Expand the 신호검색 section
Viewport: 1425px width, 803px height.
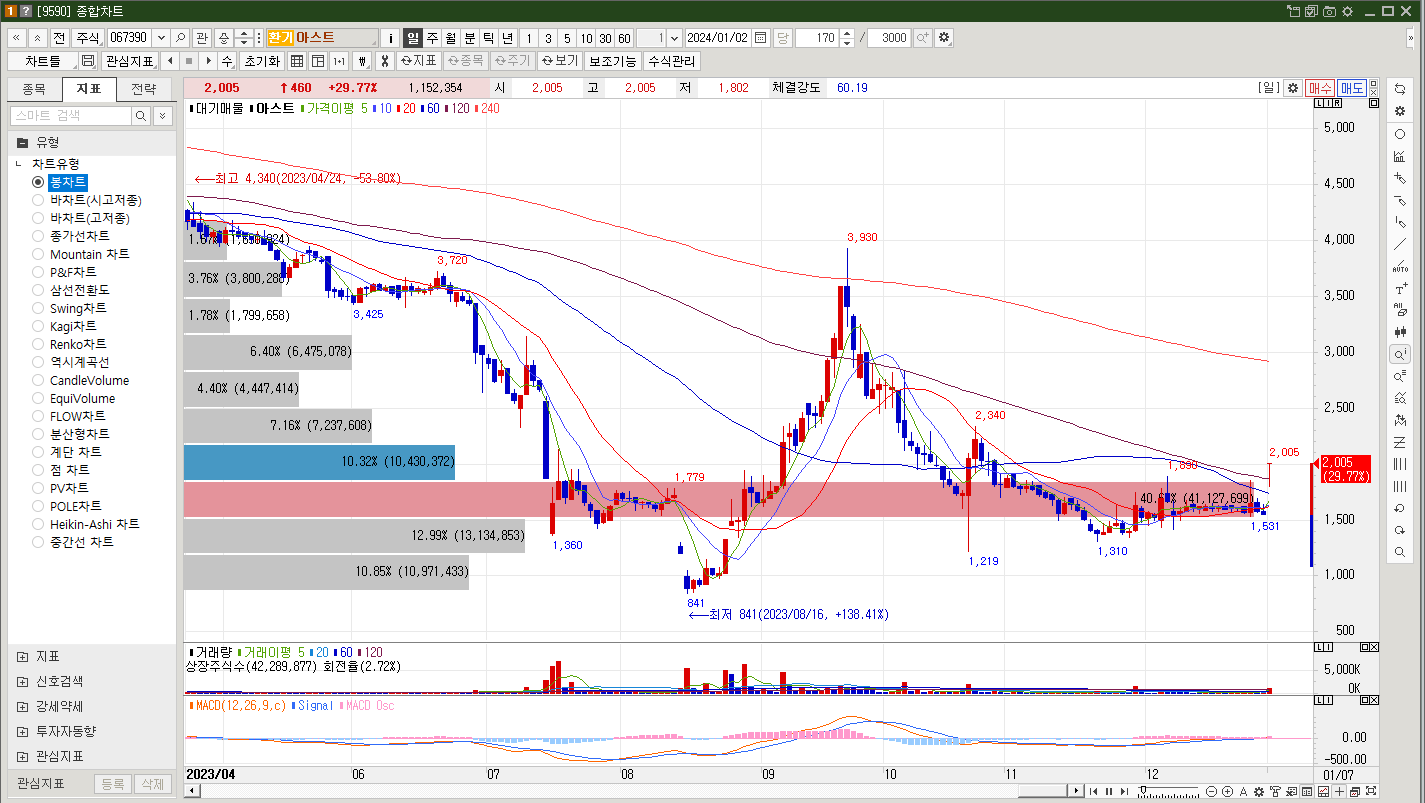22,681
